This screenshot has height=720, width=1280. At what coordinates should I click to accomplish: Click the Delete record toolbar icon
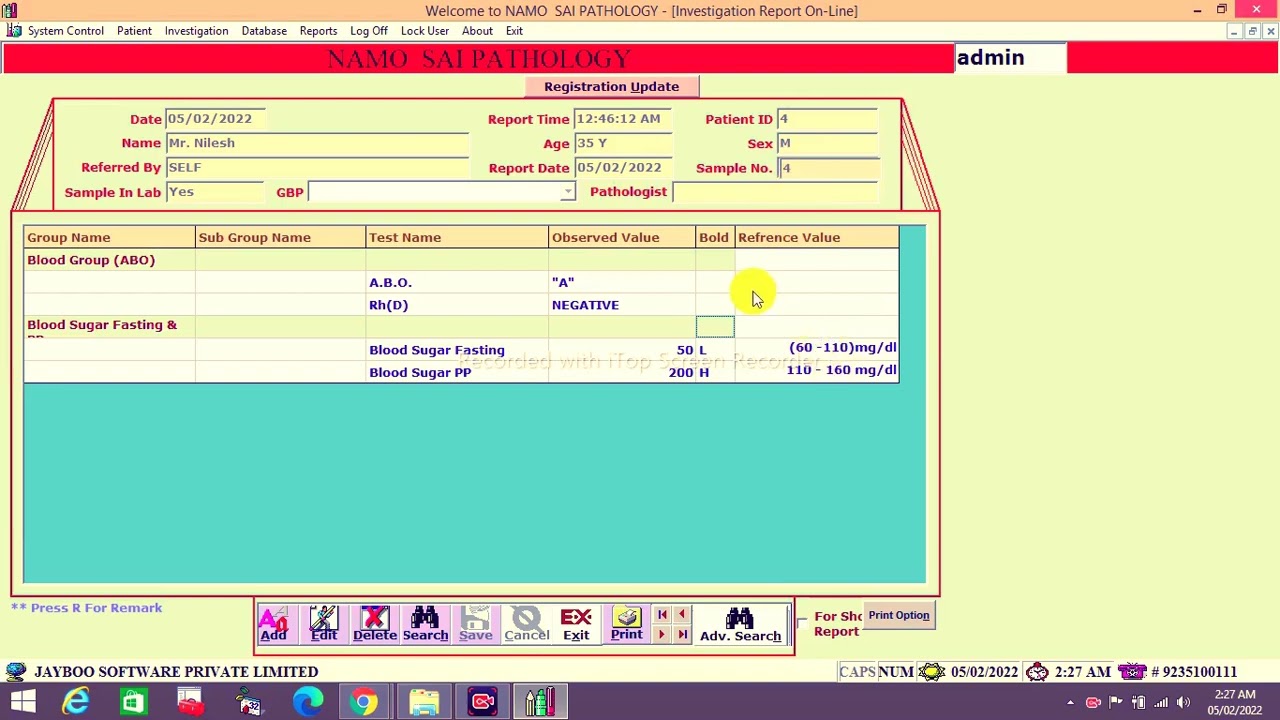pyautogui.click(x=375, y=624)
